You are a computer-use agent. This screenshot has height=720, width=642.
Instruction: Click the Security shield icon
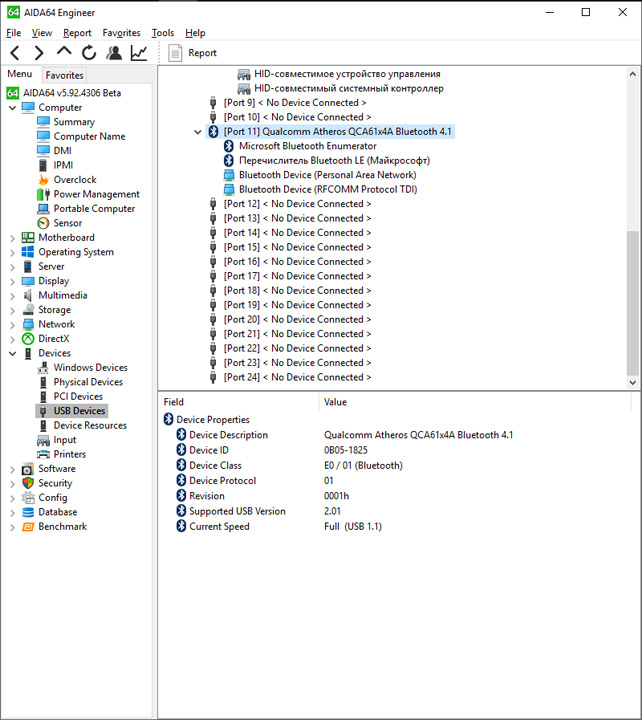tap(28, 483)
